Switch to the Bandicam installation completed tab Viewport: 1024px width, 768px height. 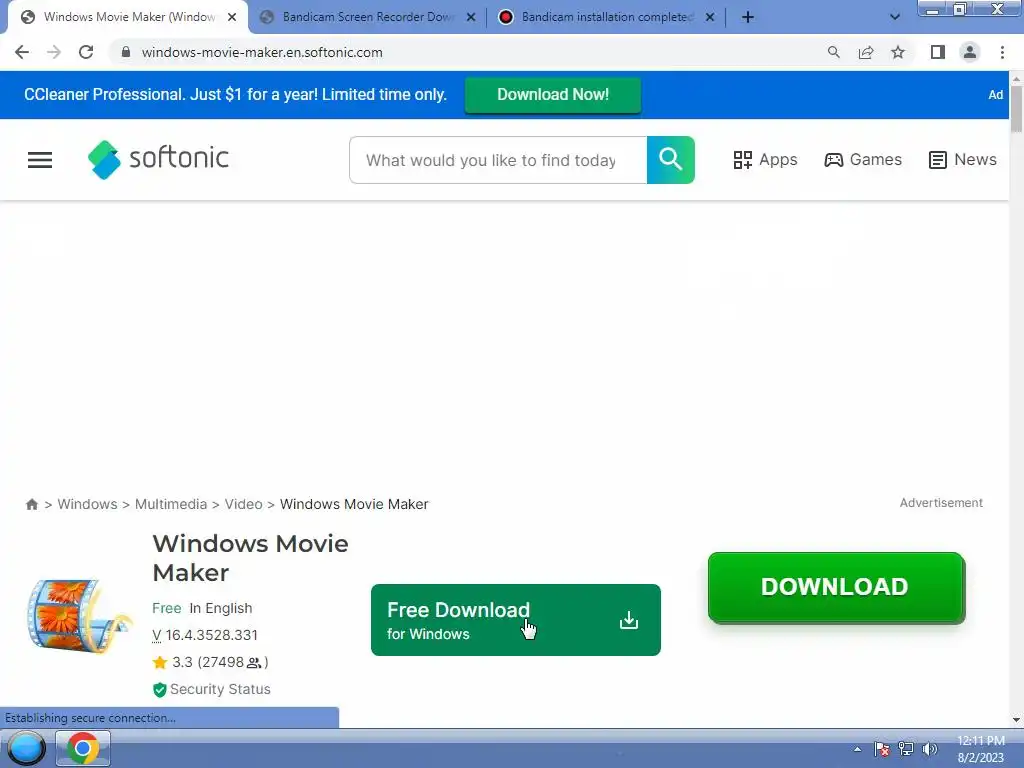607,17
